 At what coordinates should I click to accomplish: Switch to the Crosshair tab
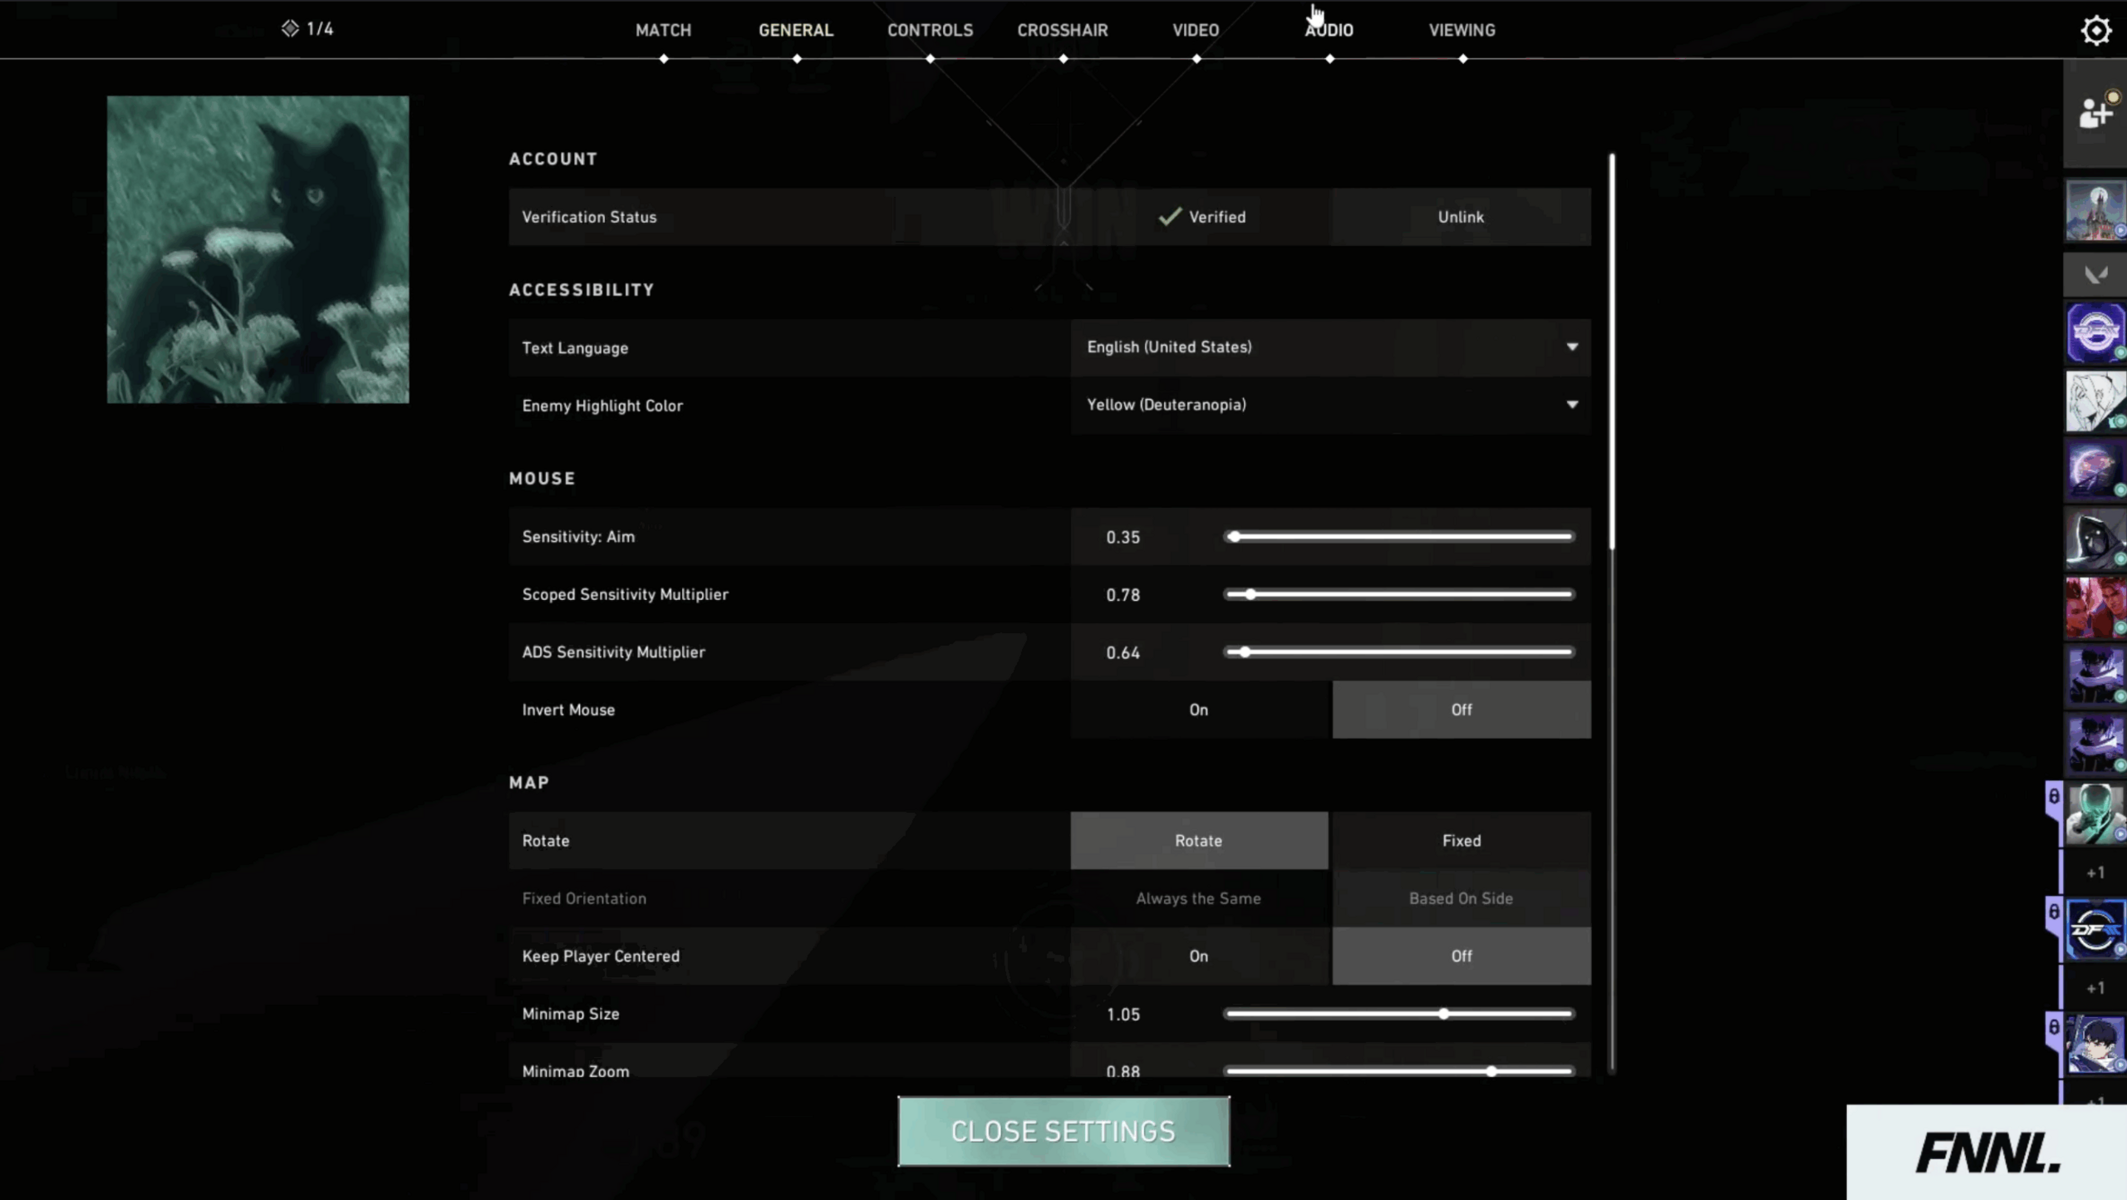[1062, 30]
